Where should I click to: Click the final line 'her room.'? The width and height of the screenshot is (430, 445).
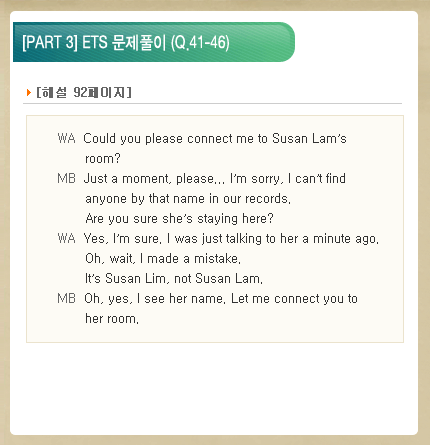point(112,319)
